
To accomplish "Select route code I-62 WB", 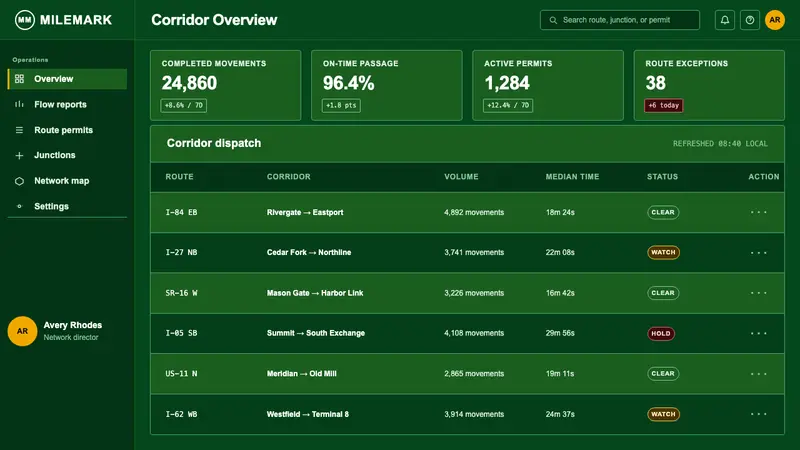I will tap(181, 414).
